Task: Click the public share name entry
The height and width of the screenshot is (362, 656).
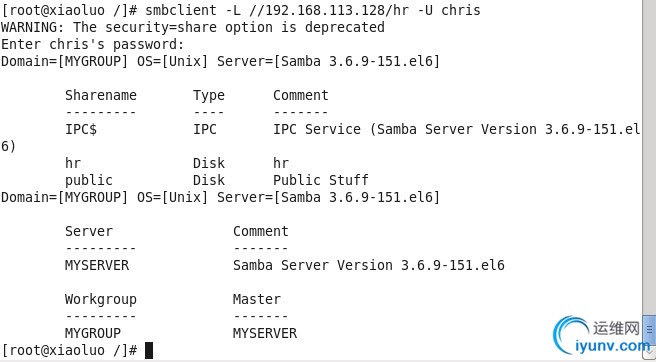Action: point(89,180)
